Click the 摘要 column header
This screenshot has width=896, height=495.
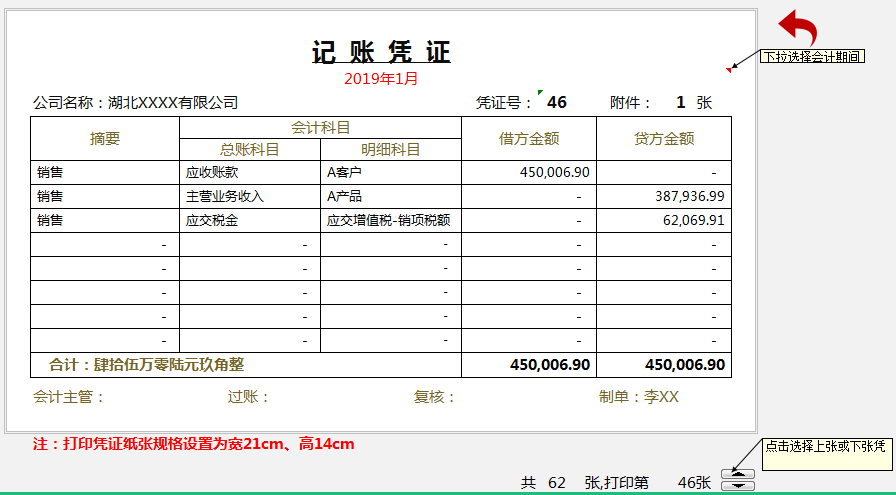pos(105,138)
